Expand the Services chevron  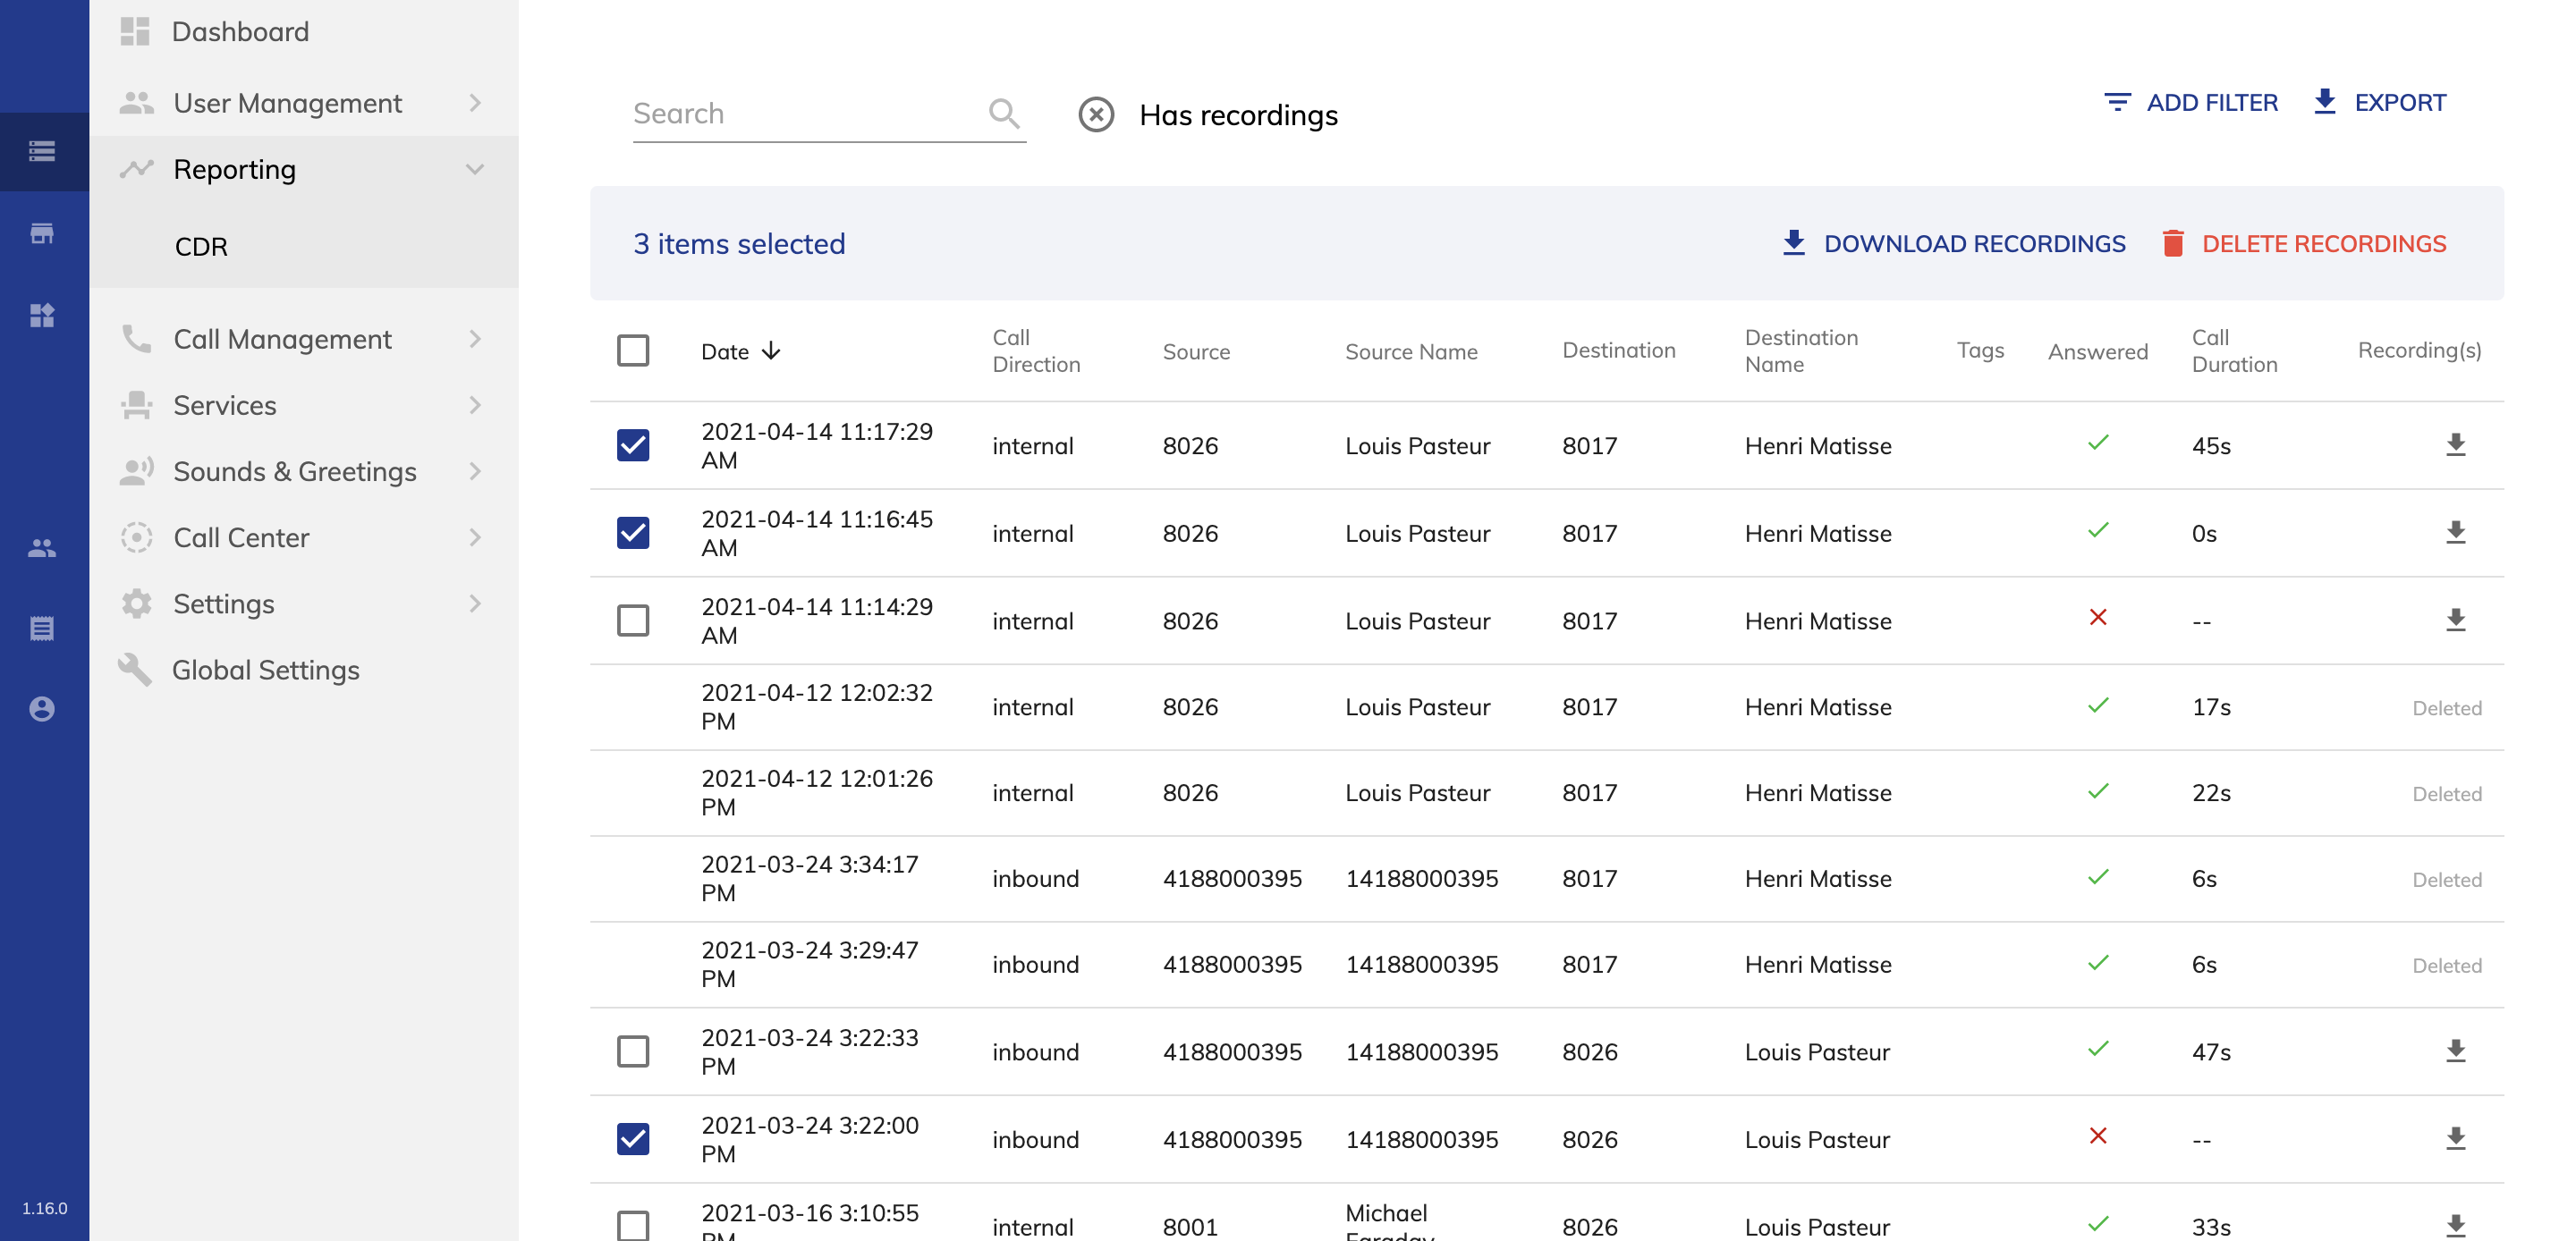click(x=475, y=405)
